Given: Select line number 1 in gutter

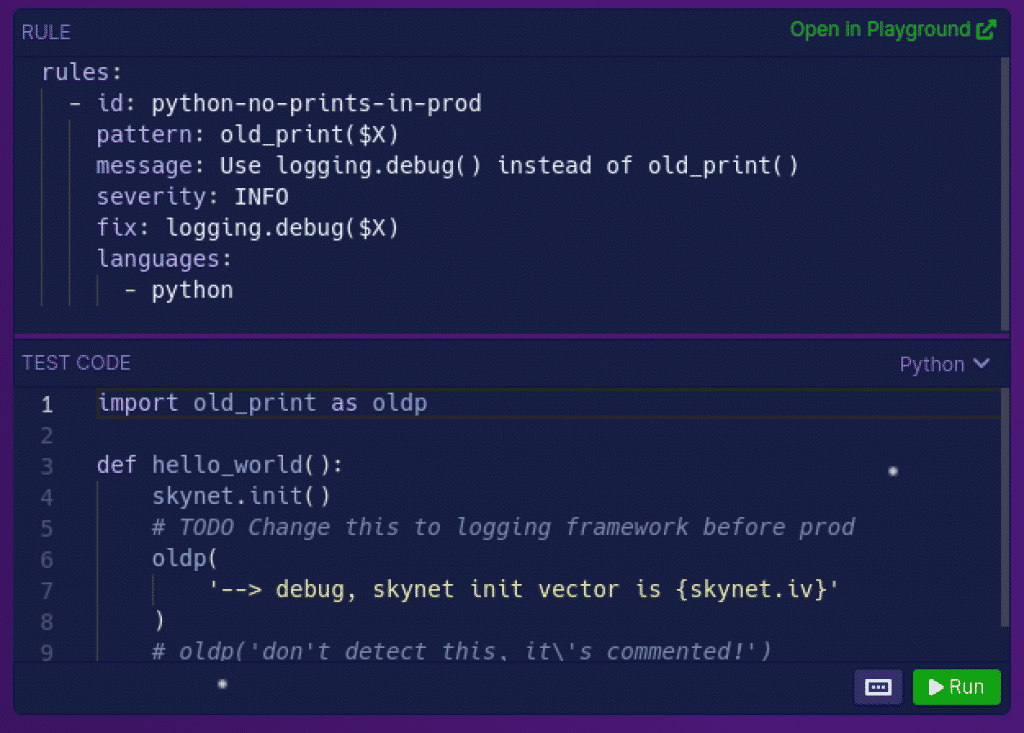Looking at the screenshot, I should click(x=46, y=404).
